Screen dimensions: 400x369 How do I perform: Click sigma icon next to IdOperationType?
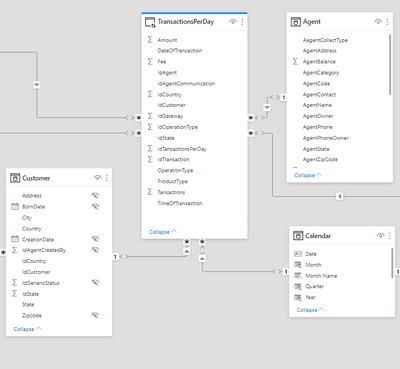pyautogui.click(x=150, y=127)
